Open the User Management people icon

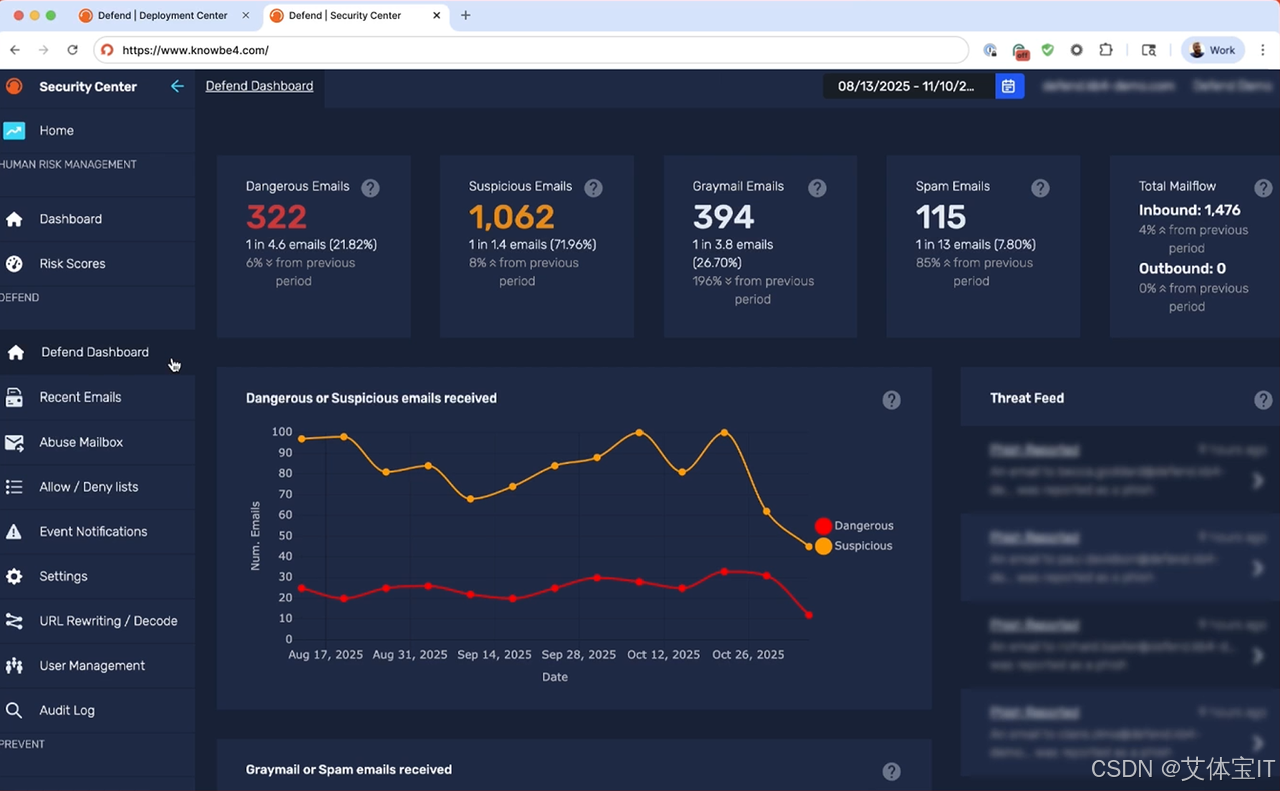[14, 666]
